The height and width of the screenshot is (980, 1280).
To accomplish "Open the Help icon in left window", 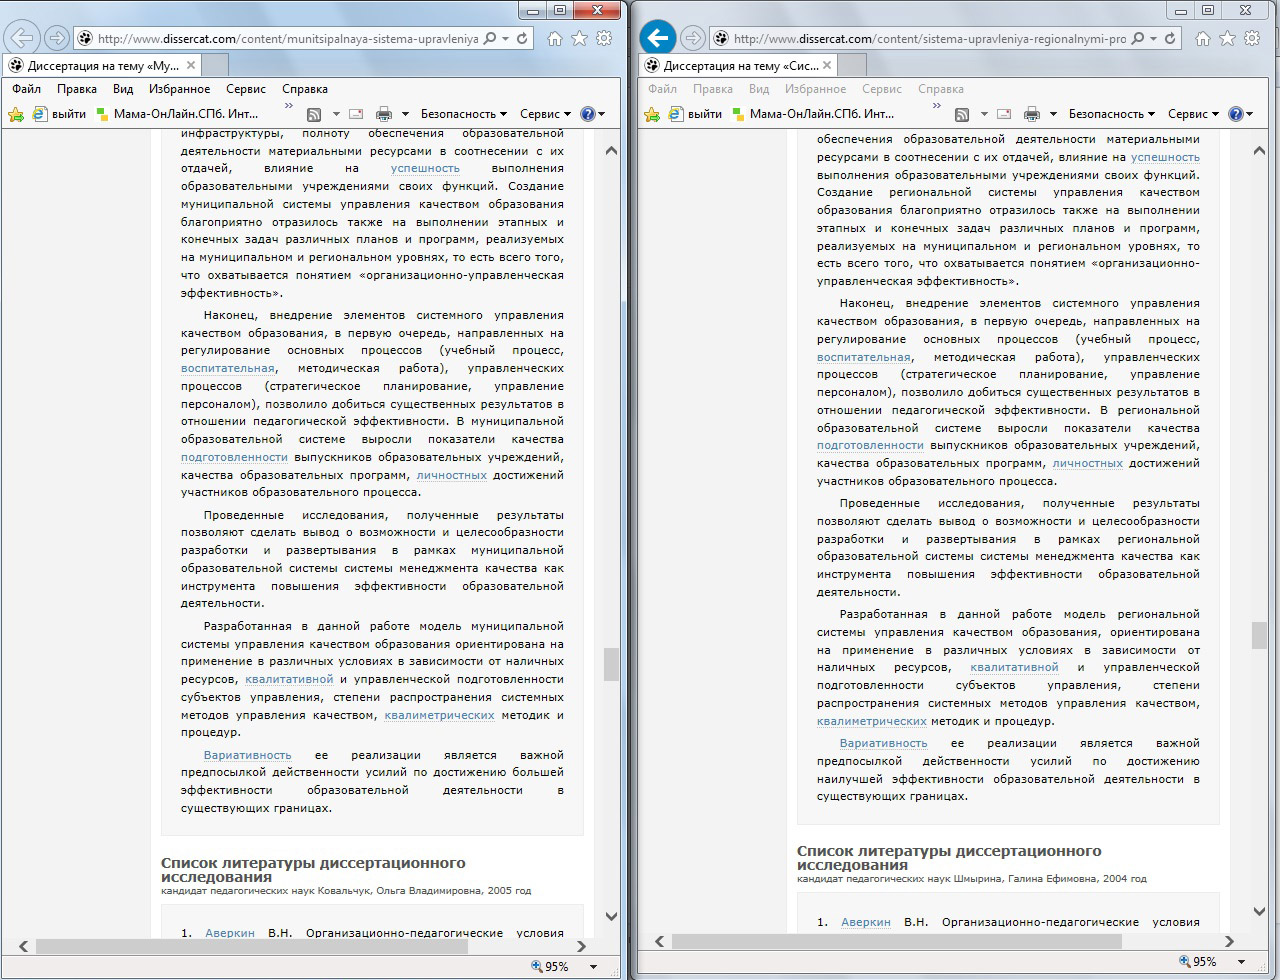I will [588, 114].
